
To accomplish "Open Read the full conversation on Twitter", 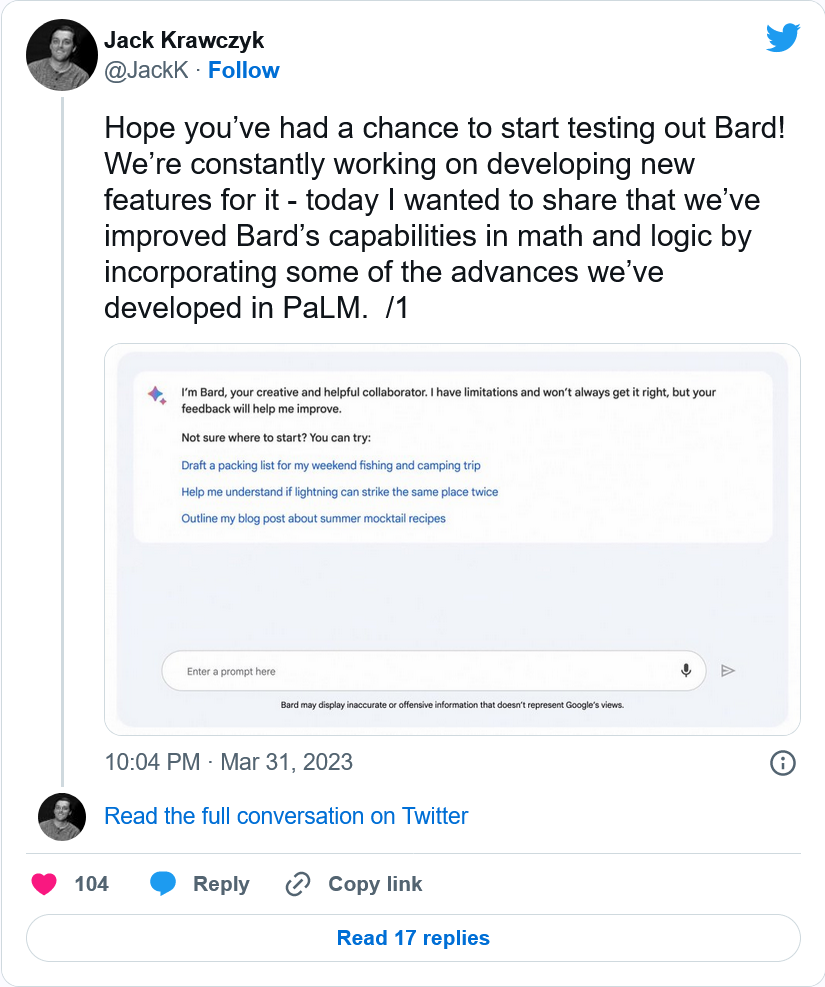I will click(286, 816).
